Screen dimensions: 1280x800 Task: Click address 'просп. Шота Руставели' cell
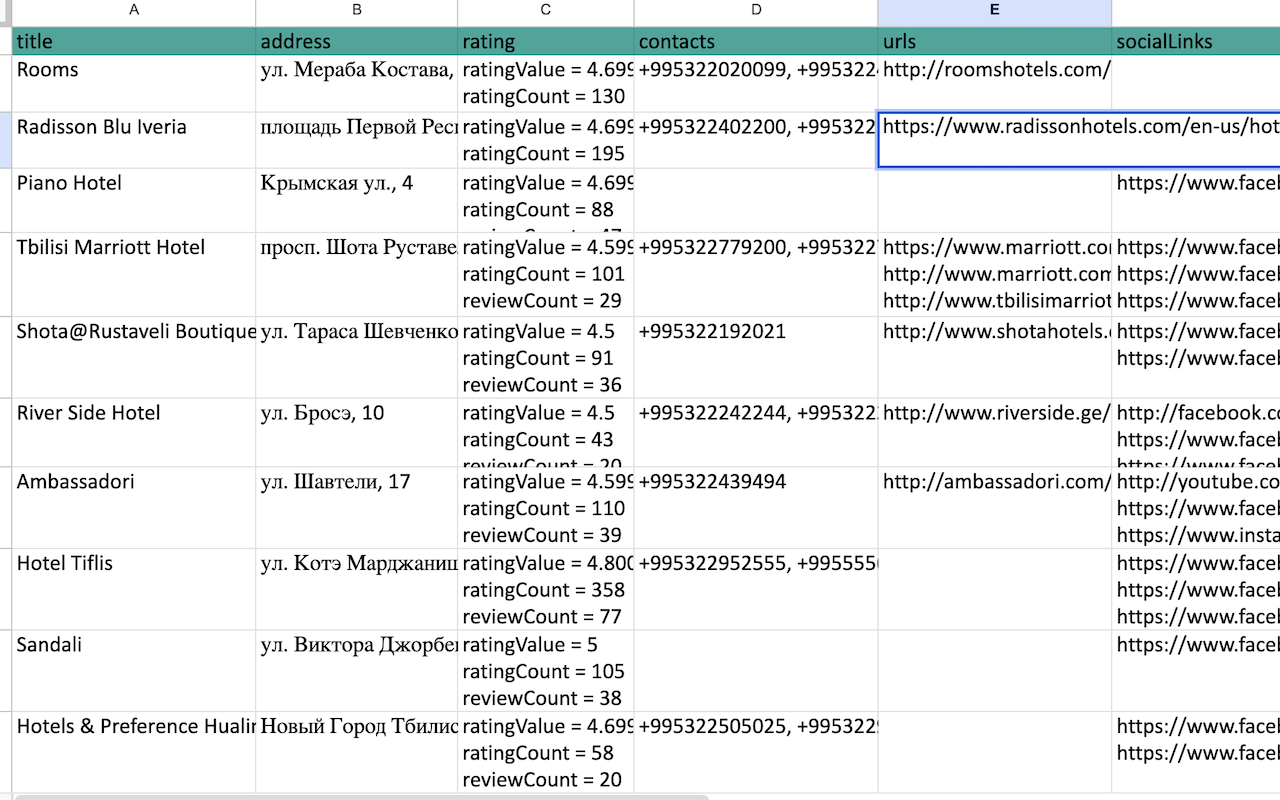tap(357, 274)
